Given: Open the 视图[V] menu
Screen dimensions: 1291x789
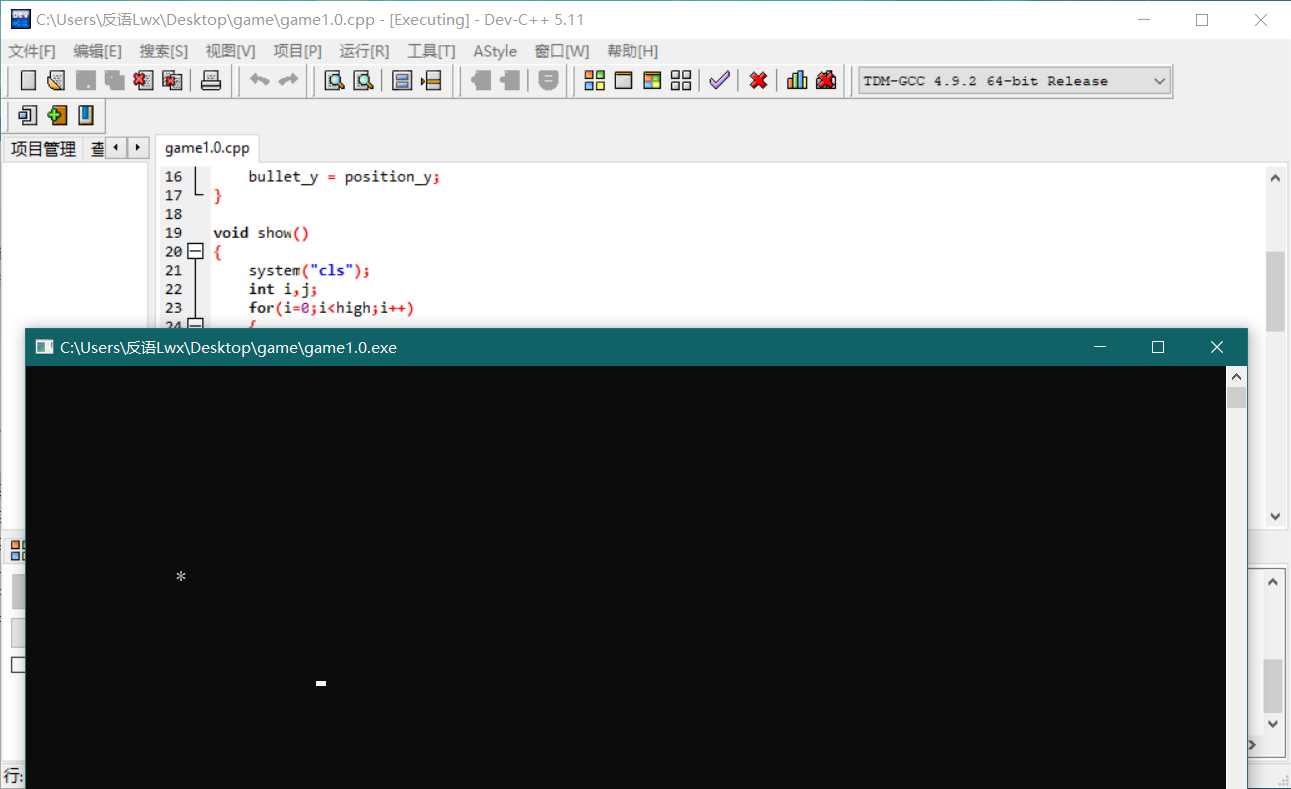Looking at the screenshot, I should pyautogui.click(x=230, y=51).
